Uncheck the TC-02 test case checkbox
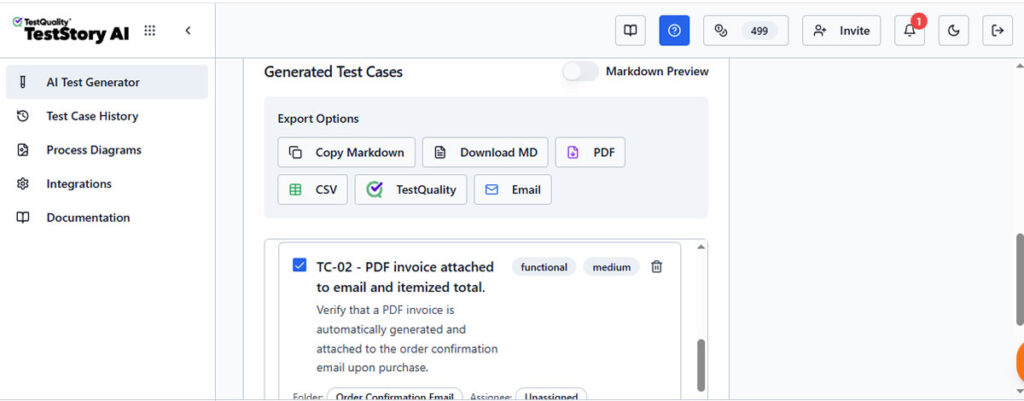 [300, 266]
